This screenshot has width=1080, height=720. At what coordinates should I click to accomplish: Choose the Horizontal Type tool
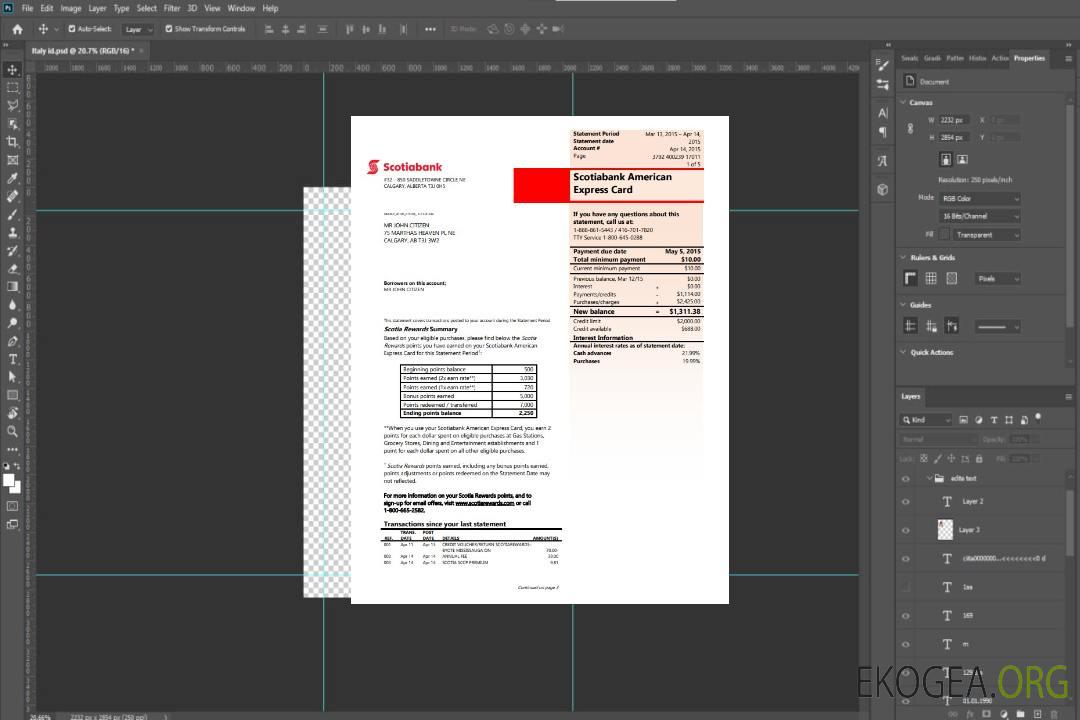coord(12,359)
